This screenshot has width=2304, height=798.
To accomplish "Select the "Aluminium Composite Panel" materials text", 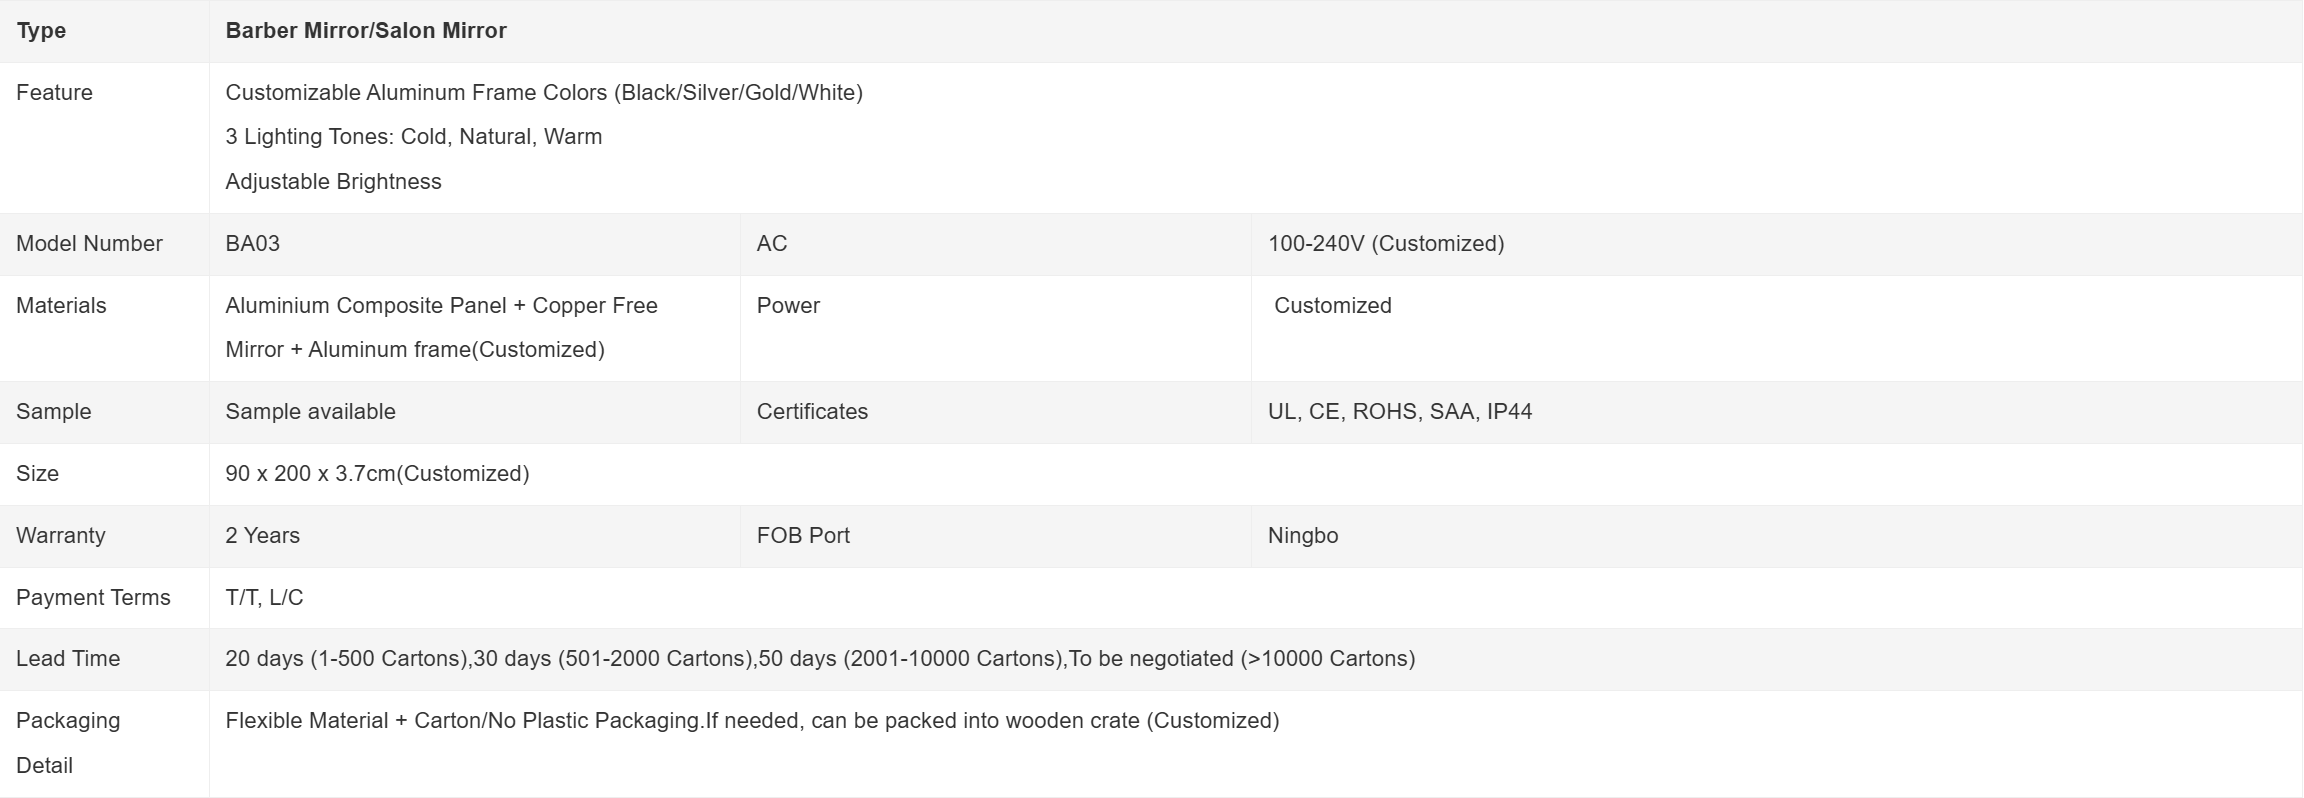I will pyautogui.click(x=441, y=306).
